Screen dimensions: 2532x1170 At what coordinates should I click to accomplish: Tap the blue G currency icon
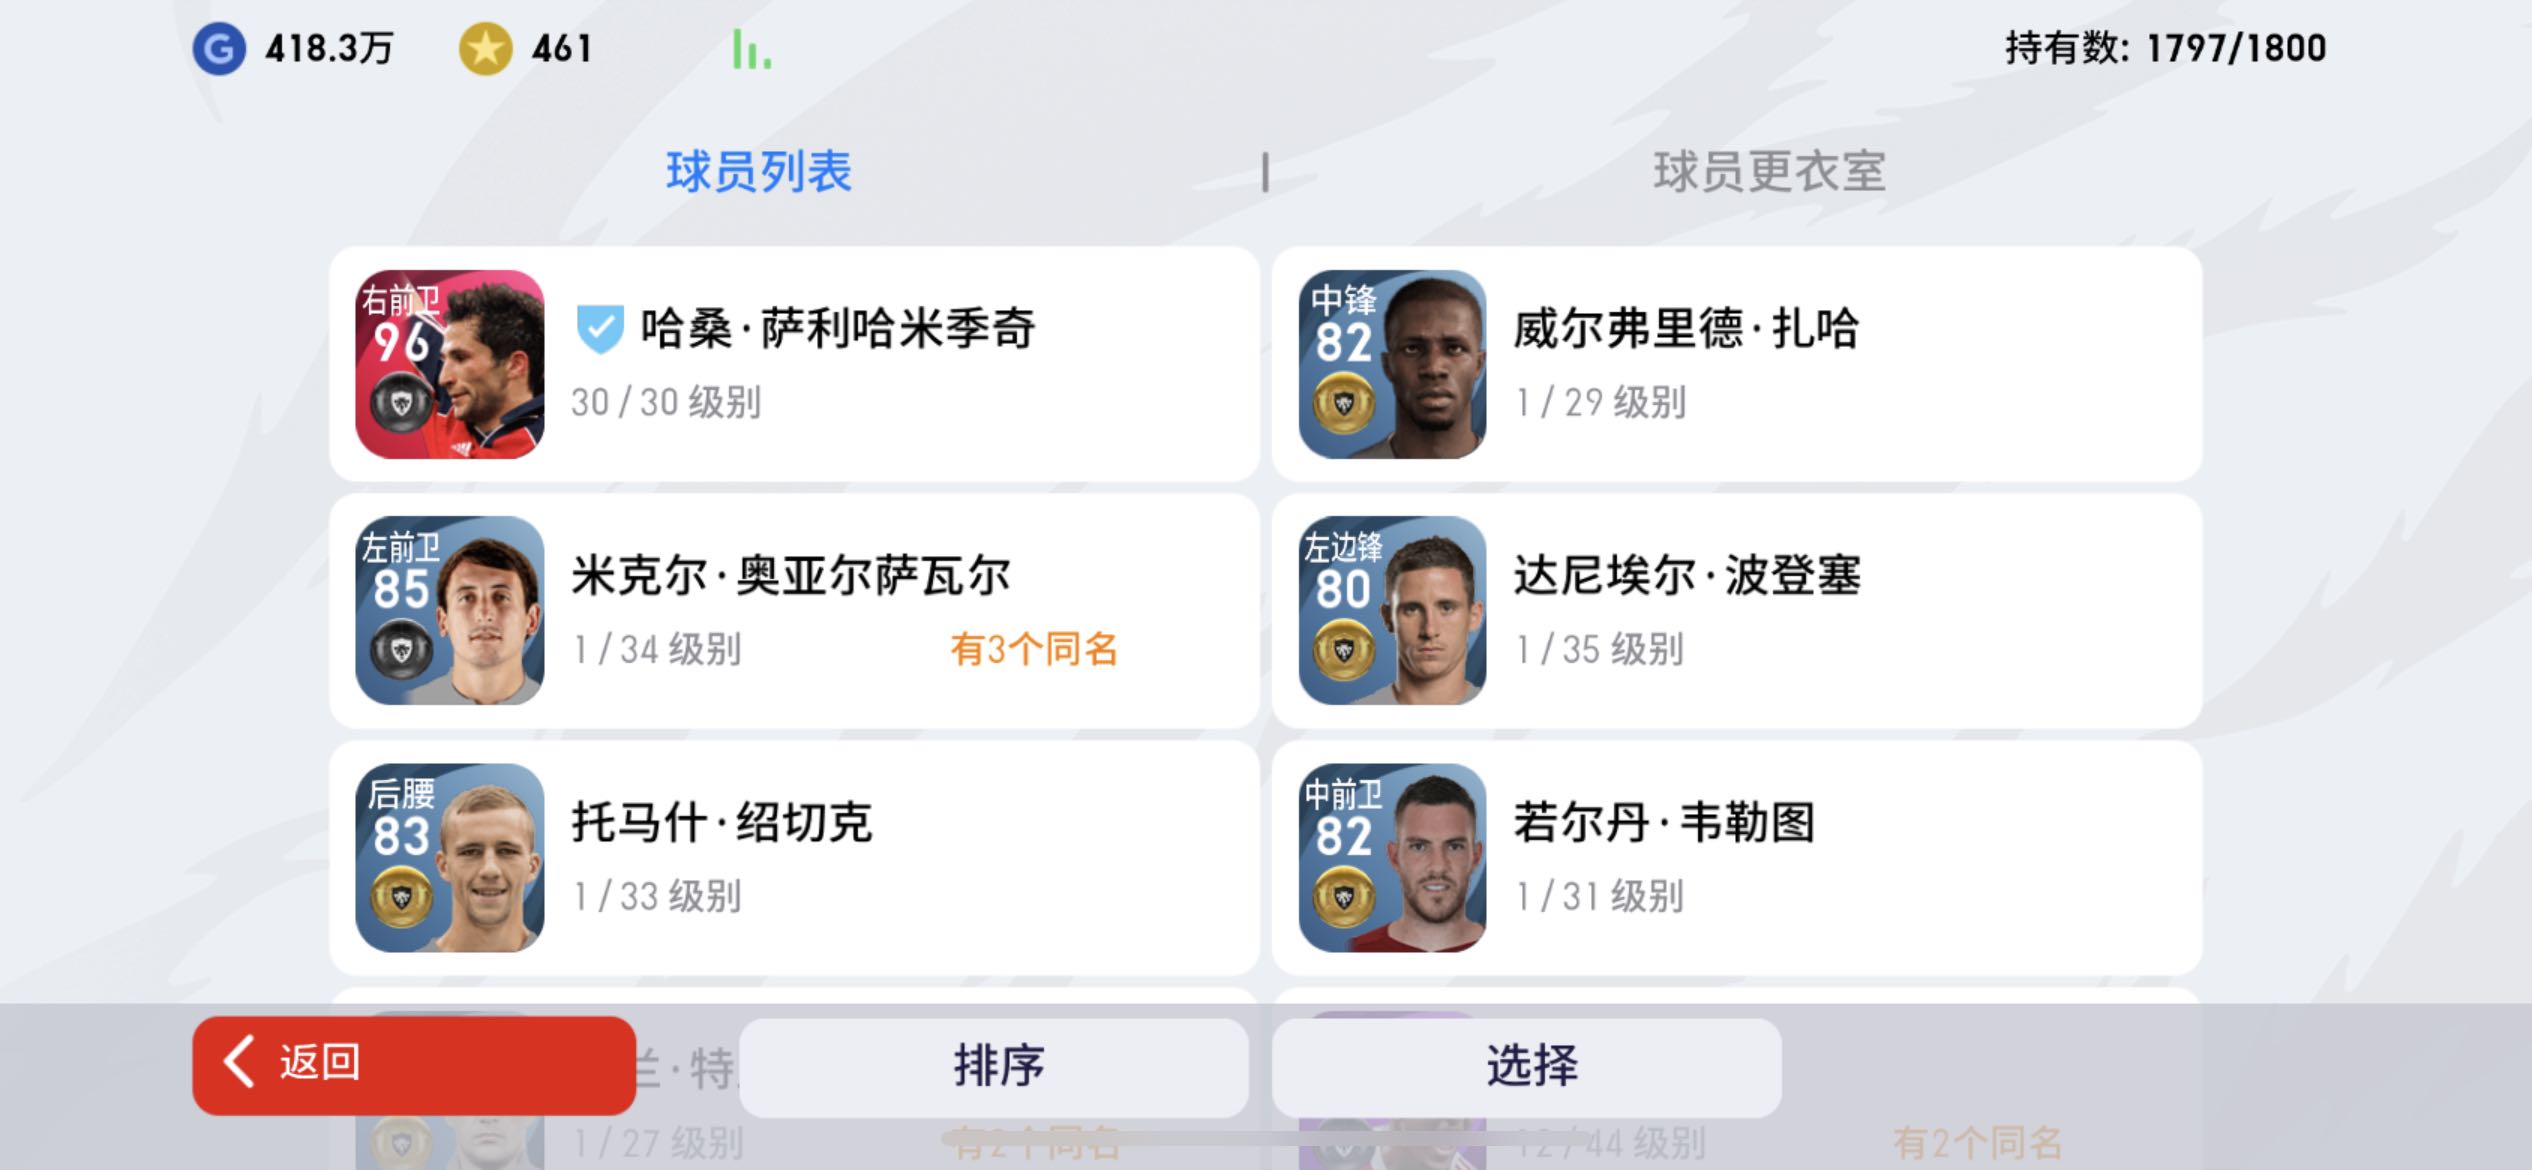tap(219, 49)
